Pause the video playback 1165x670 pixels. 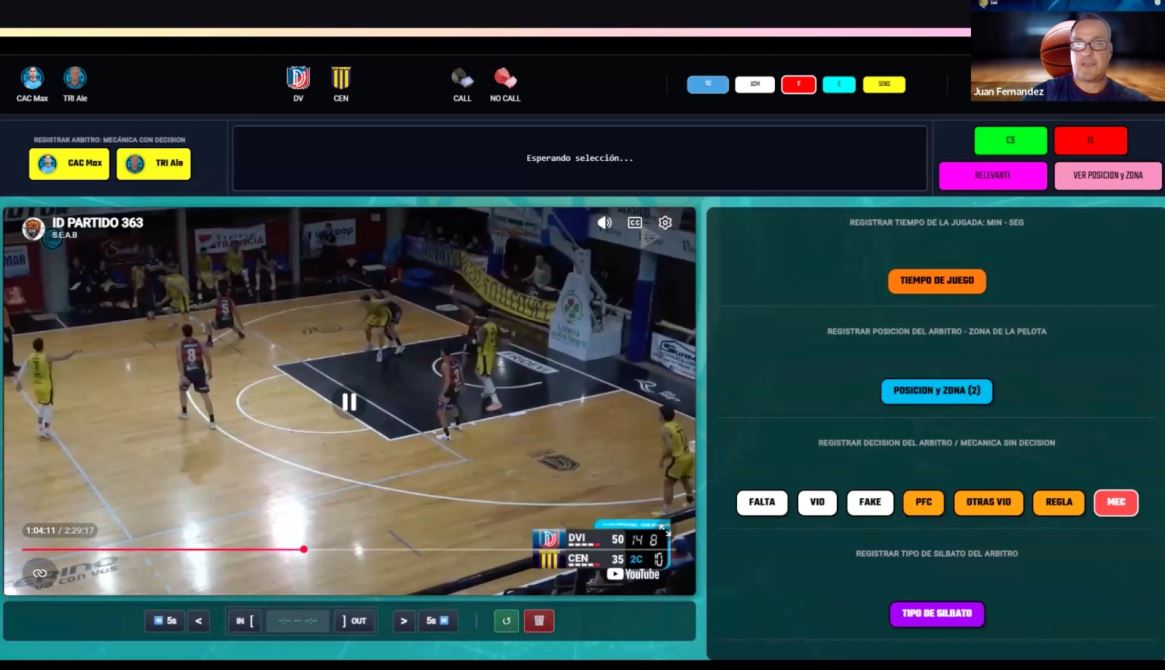click(x=349, y=402)
